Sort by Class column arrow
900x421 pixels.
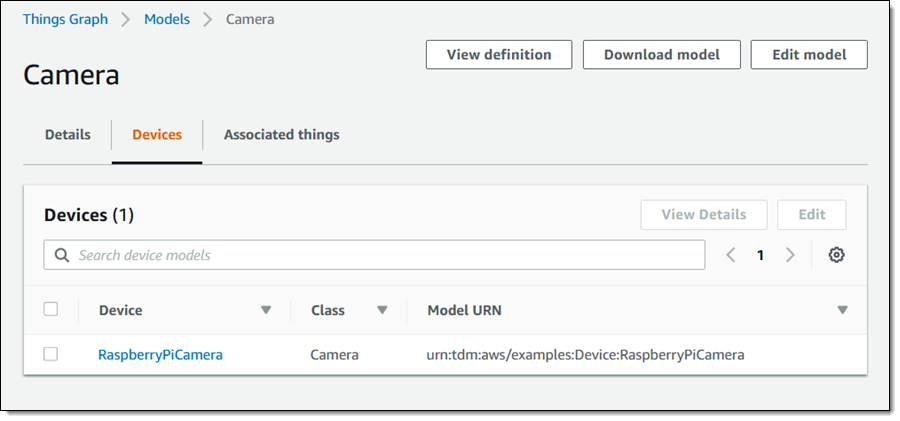point(382,310)
